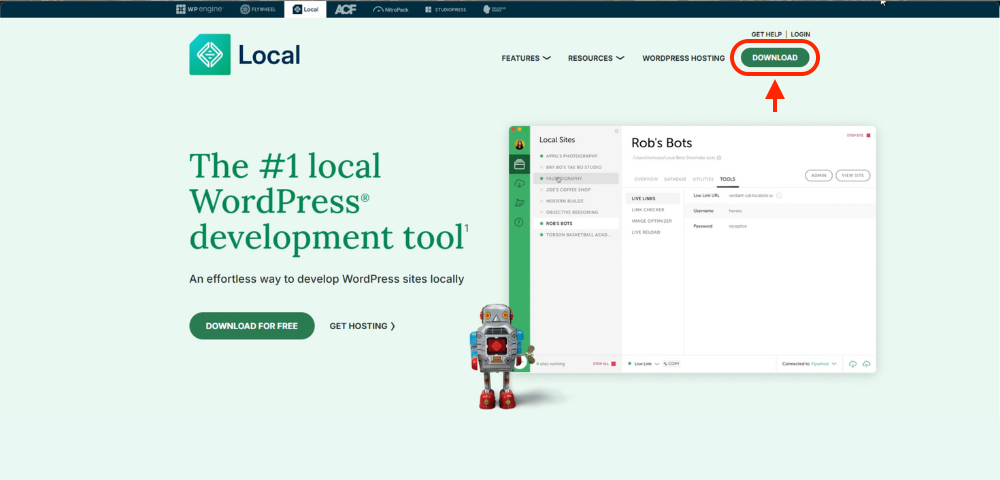Click the Local Sites briefcase sidebar icon

(x=519, y=164)
